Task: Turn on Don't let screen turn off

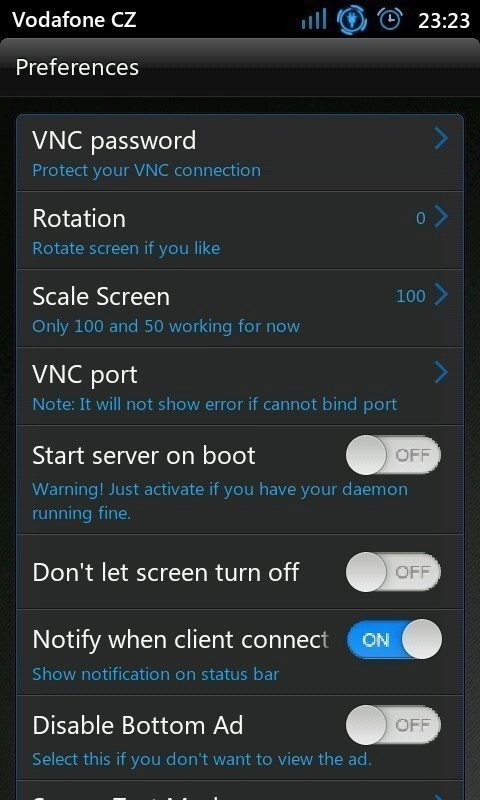Action: (x=393, y=572)
